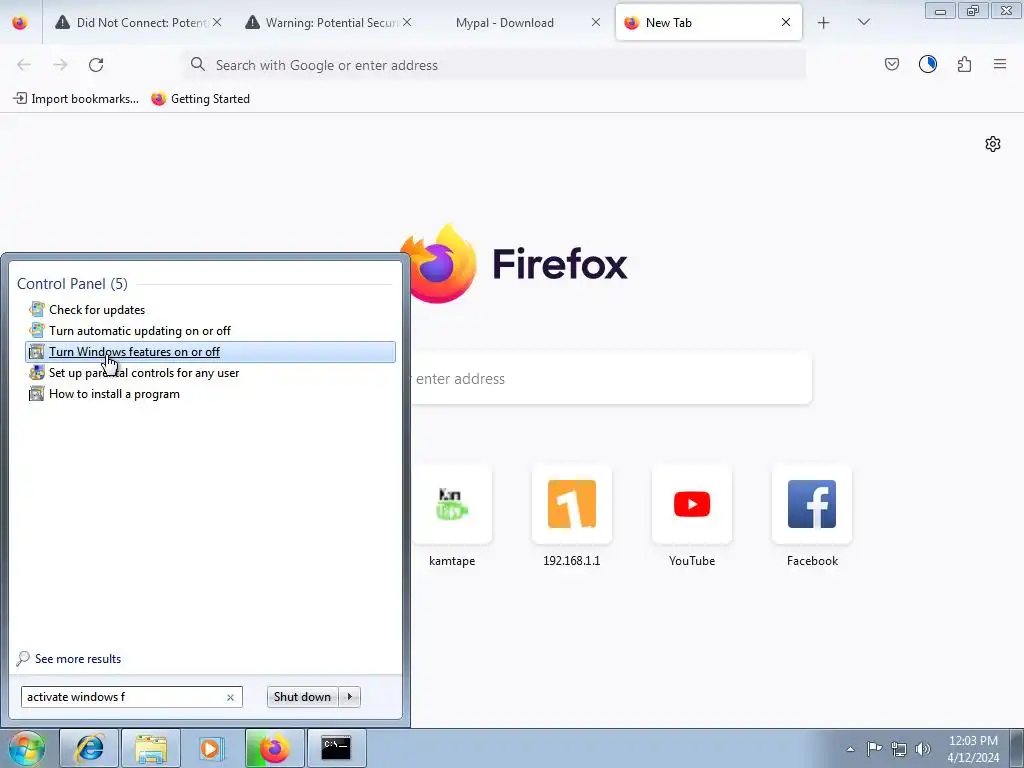Click the taskbar clock and date
The image size is (1024, 768).
[973, 749]
